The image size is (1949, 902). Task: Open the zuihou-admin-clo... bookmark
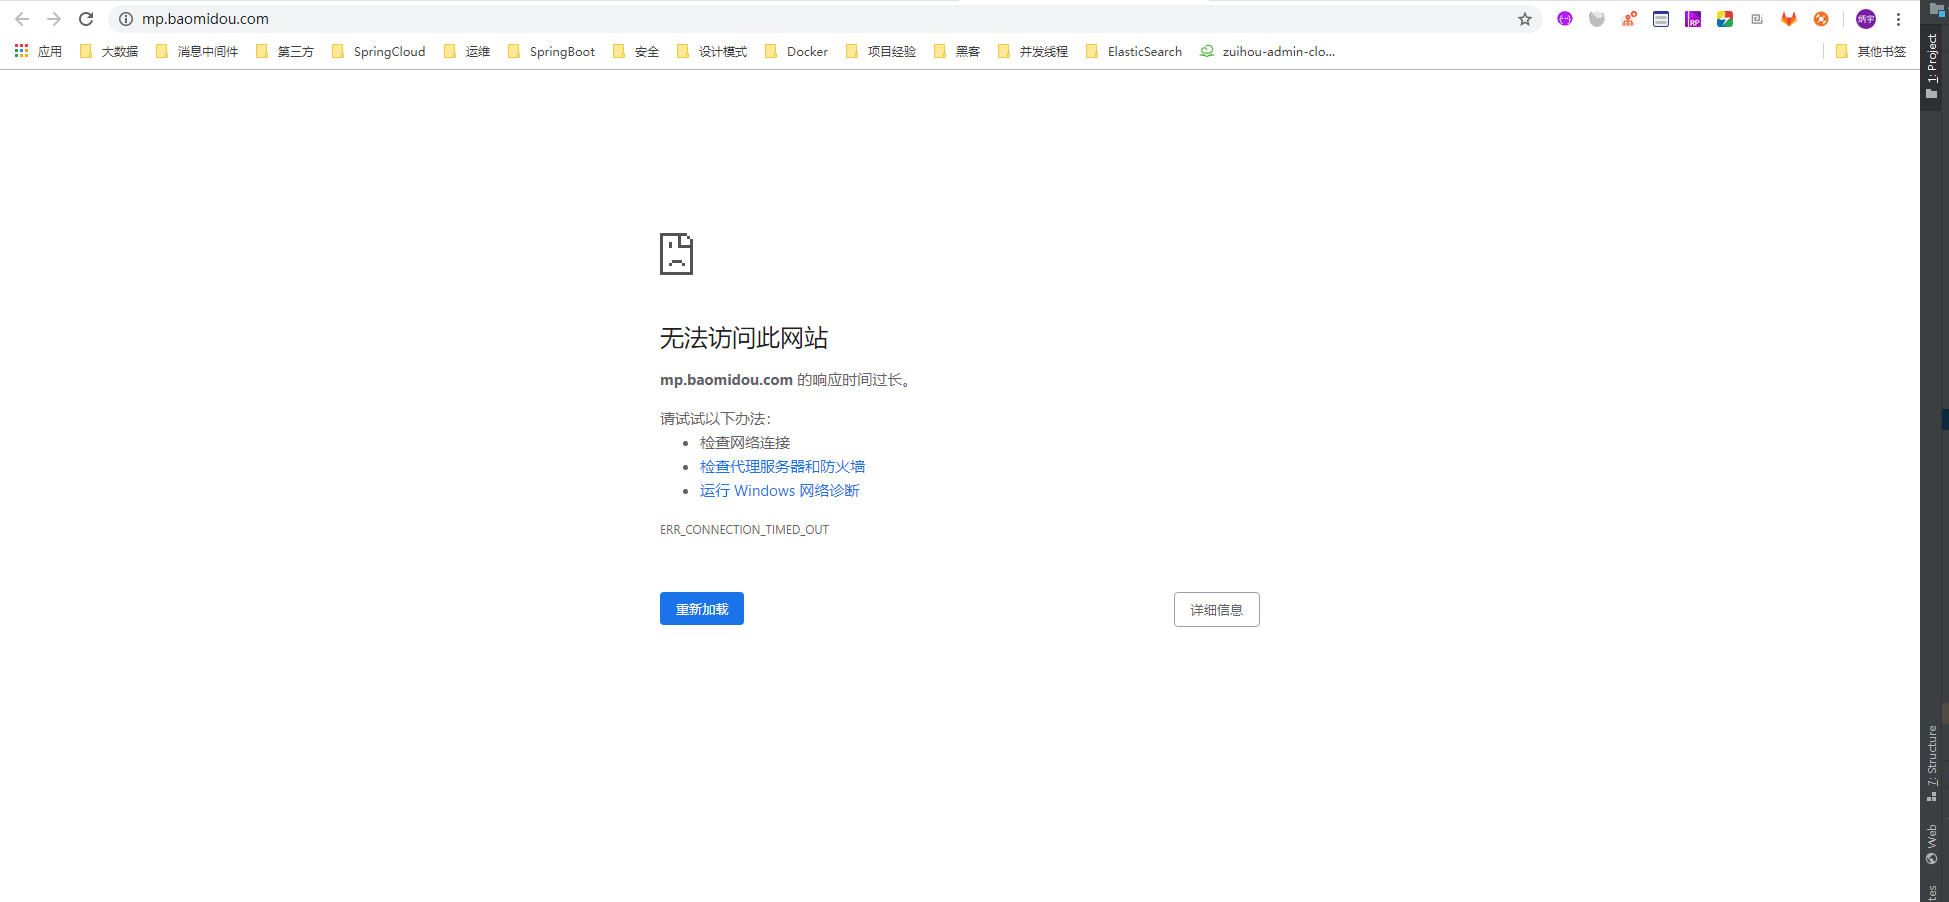(x=1267, y=51)
